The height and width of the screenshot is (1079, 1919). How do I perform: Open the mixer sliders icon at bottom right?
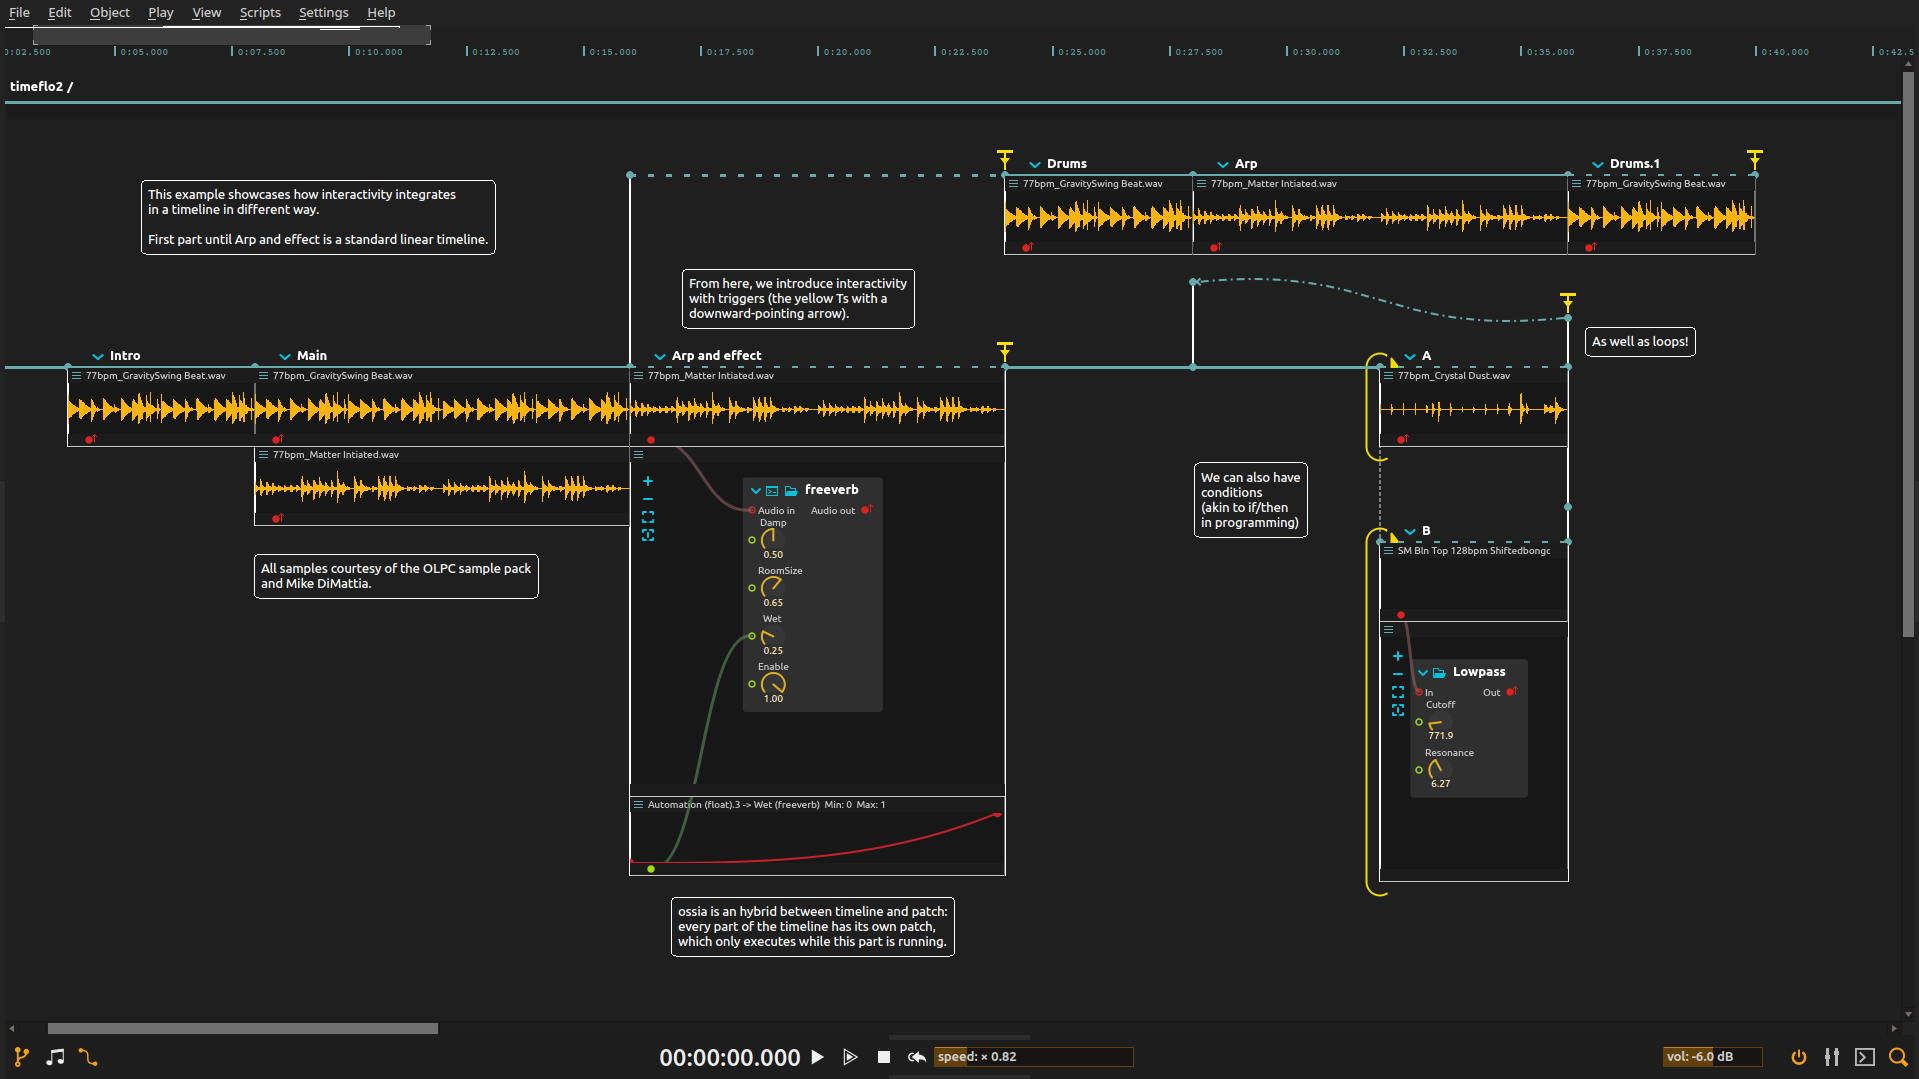point(1831,1057)
